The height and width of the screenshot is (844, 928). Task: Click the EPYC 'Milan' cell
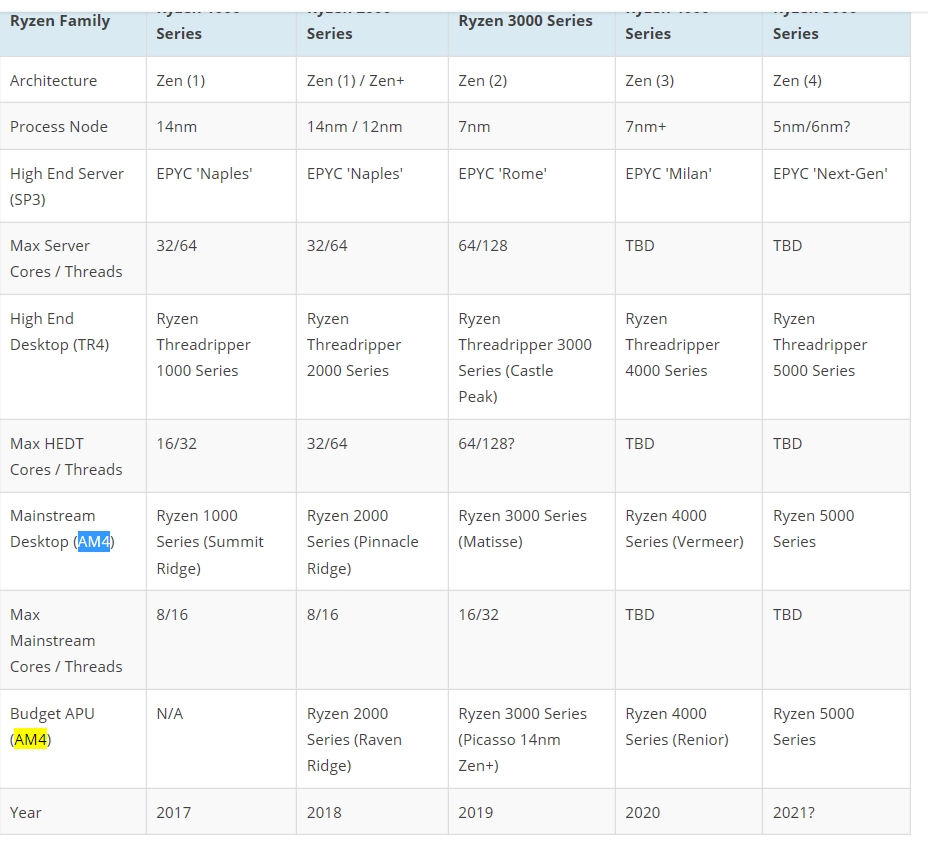668,174
